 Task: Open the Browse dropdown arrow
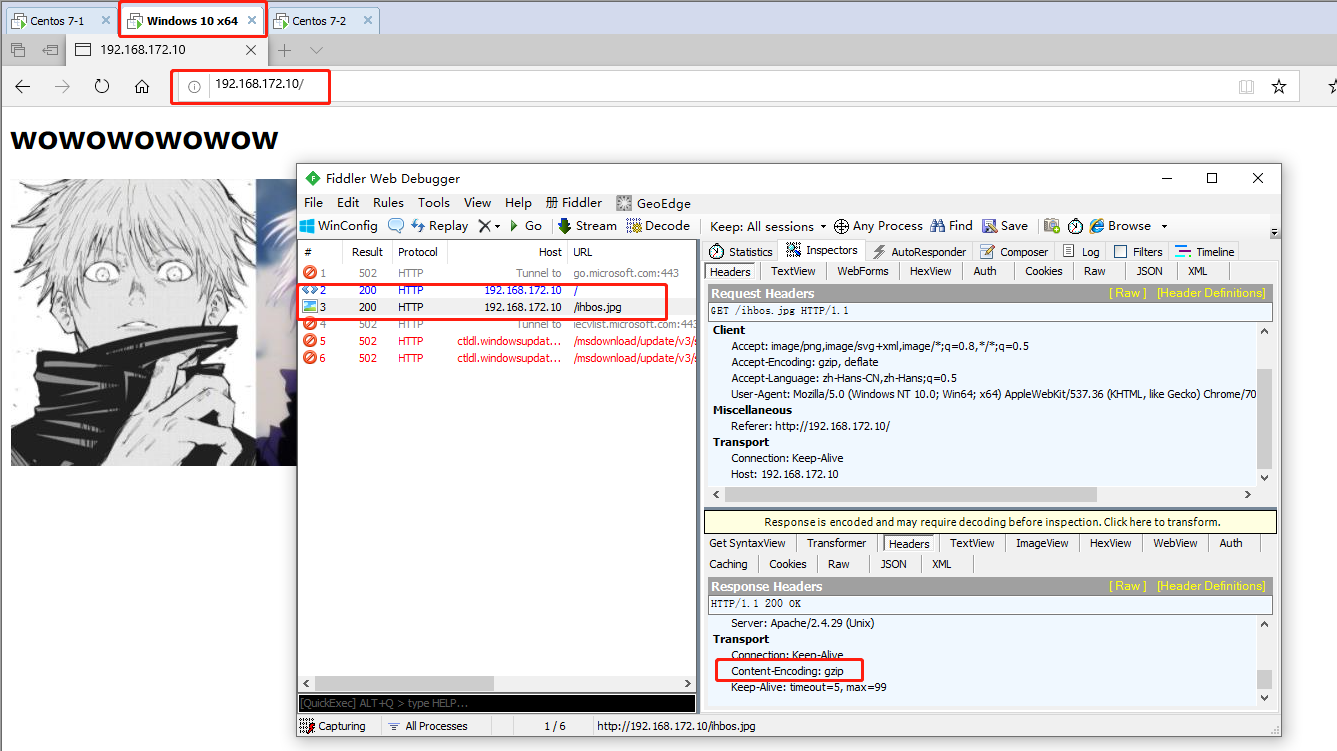point(1164,227)
